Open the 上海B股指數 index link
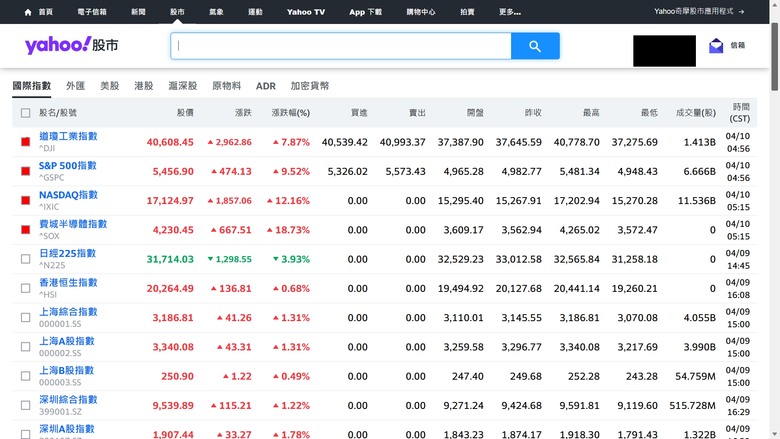780x439 pixels. 66,370
